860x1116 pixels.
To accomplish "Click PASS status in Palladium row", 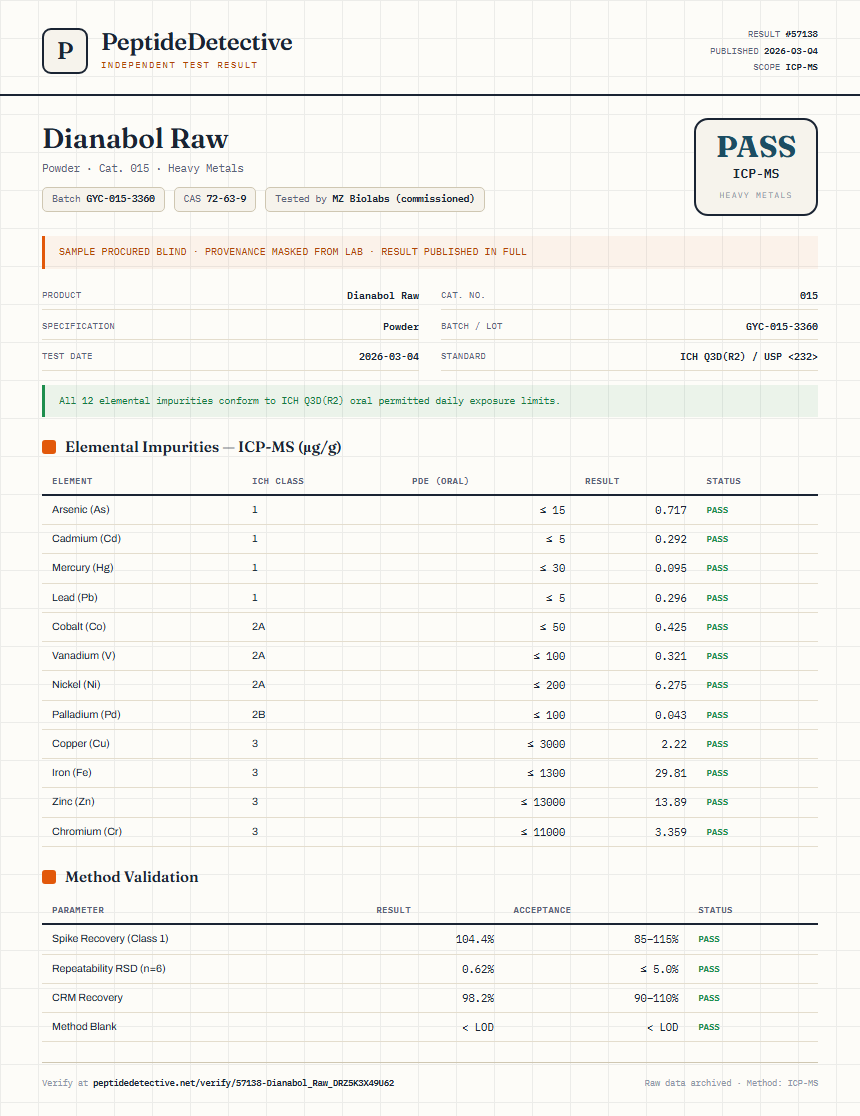I will (717, 715).
